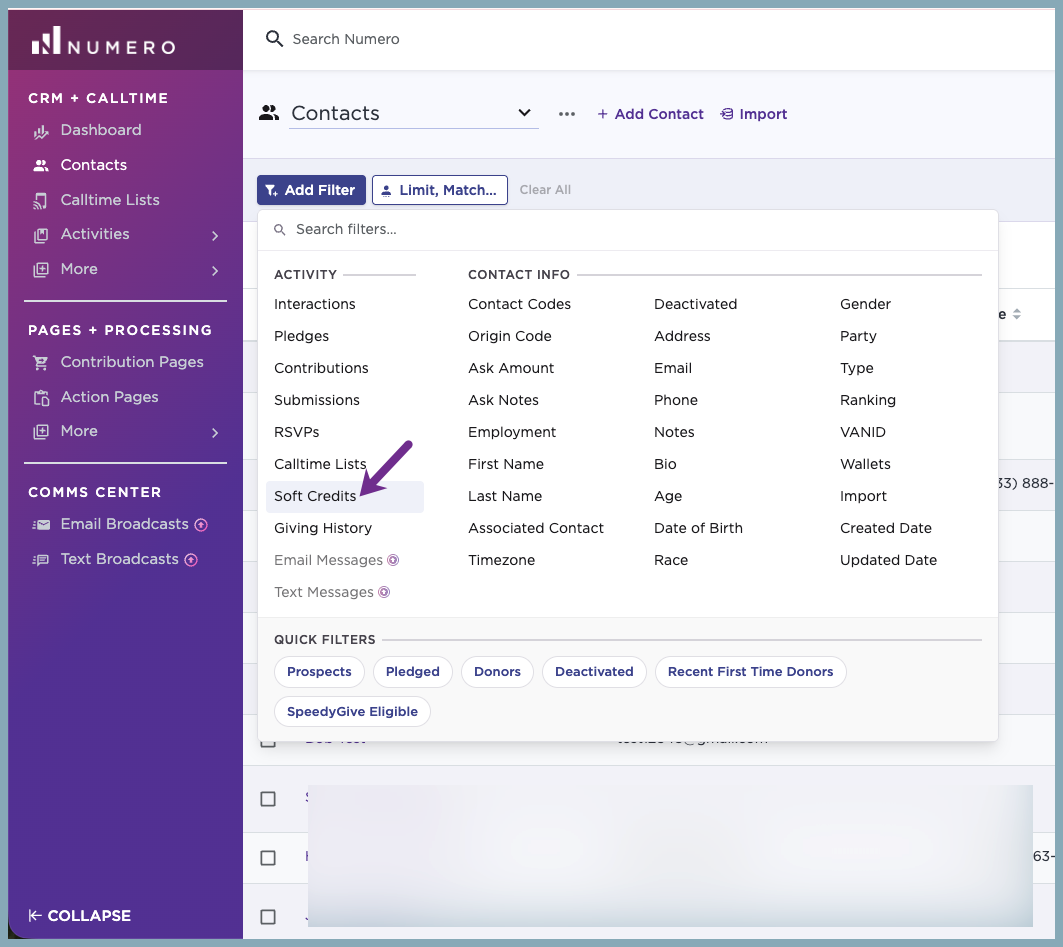The height and width of the screenshot is (947, 1063).
Task: Select the VANID filter
Action: point(863,432)
